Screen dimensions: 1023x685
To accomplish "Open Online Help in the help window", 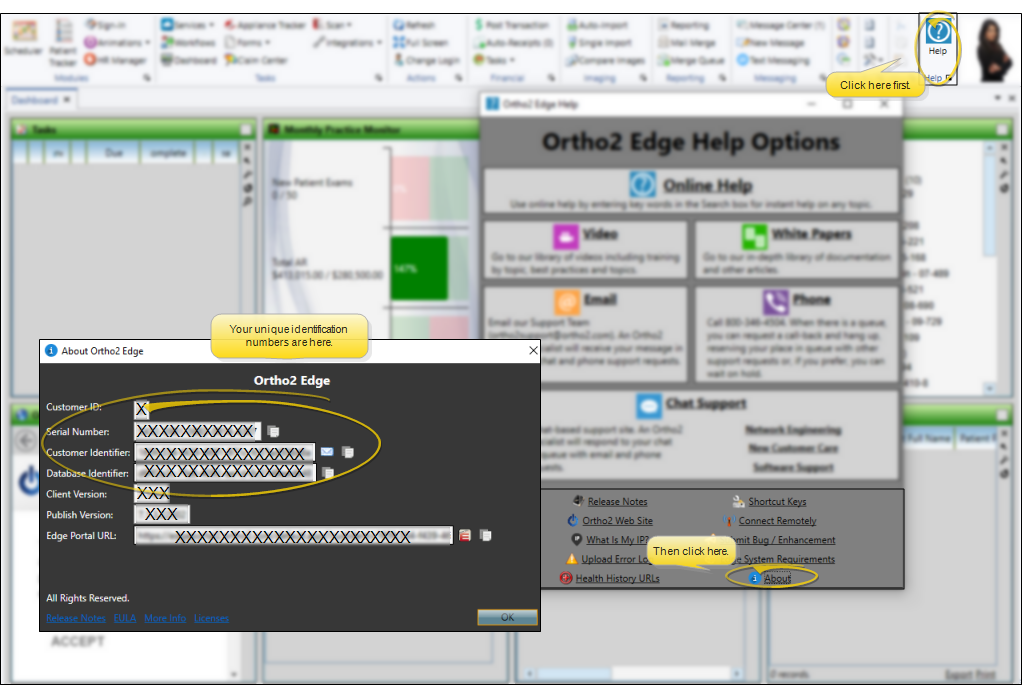I will point(707,185).
